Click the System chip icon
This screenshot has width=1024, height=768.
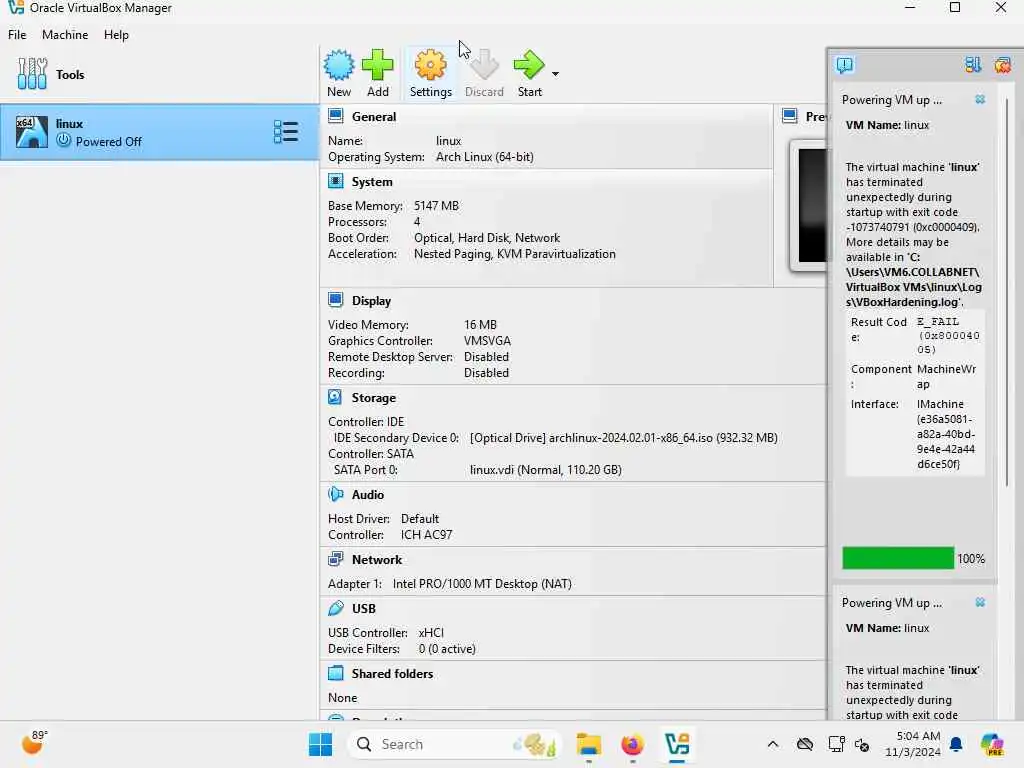336,181
